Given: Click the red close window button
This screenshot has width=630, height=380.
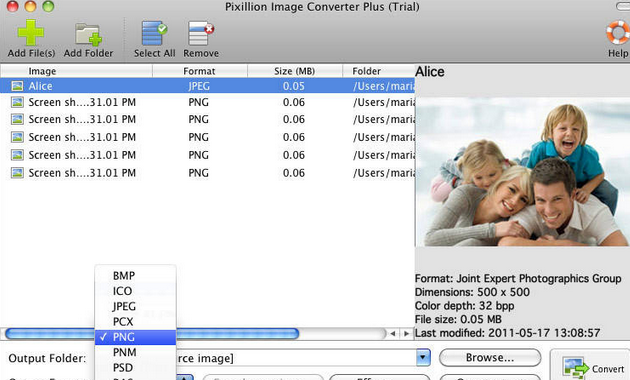Looking at the screenshot, I should [x=12, y=6].
